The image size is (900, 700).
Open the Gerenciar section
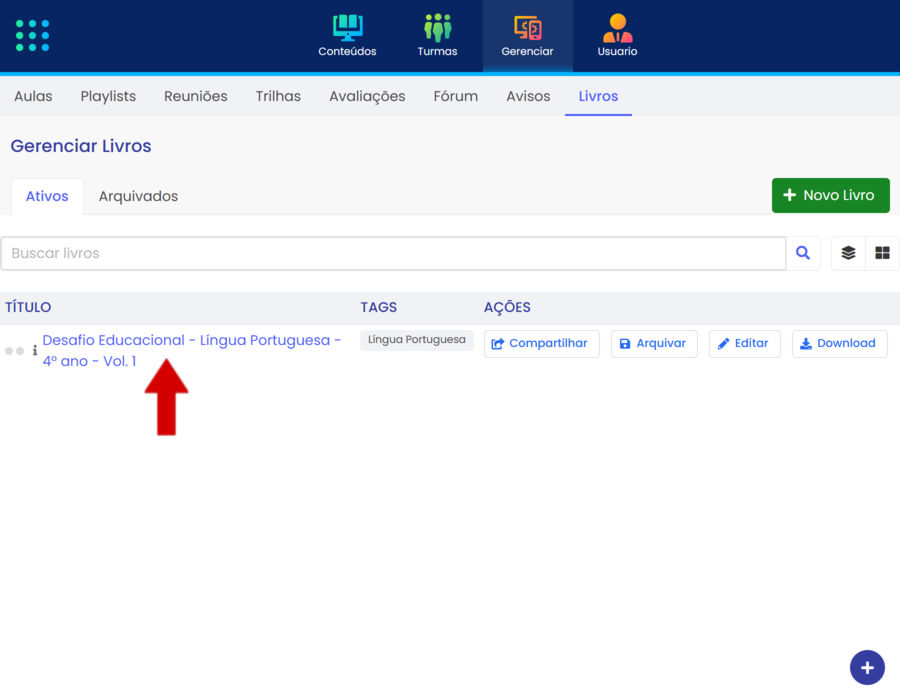click(527, 36)
